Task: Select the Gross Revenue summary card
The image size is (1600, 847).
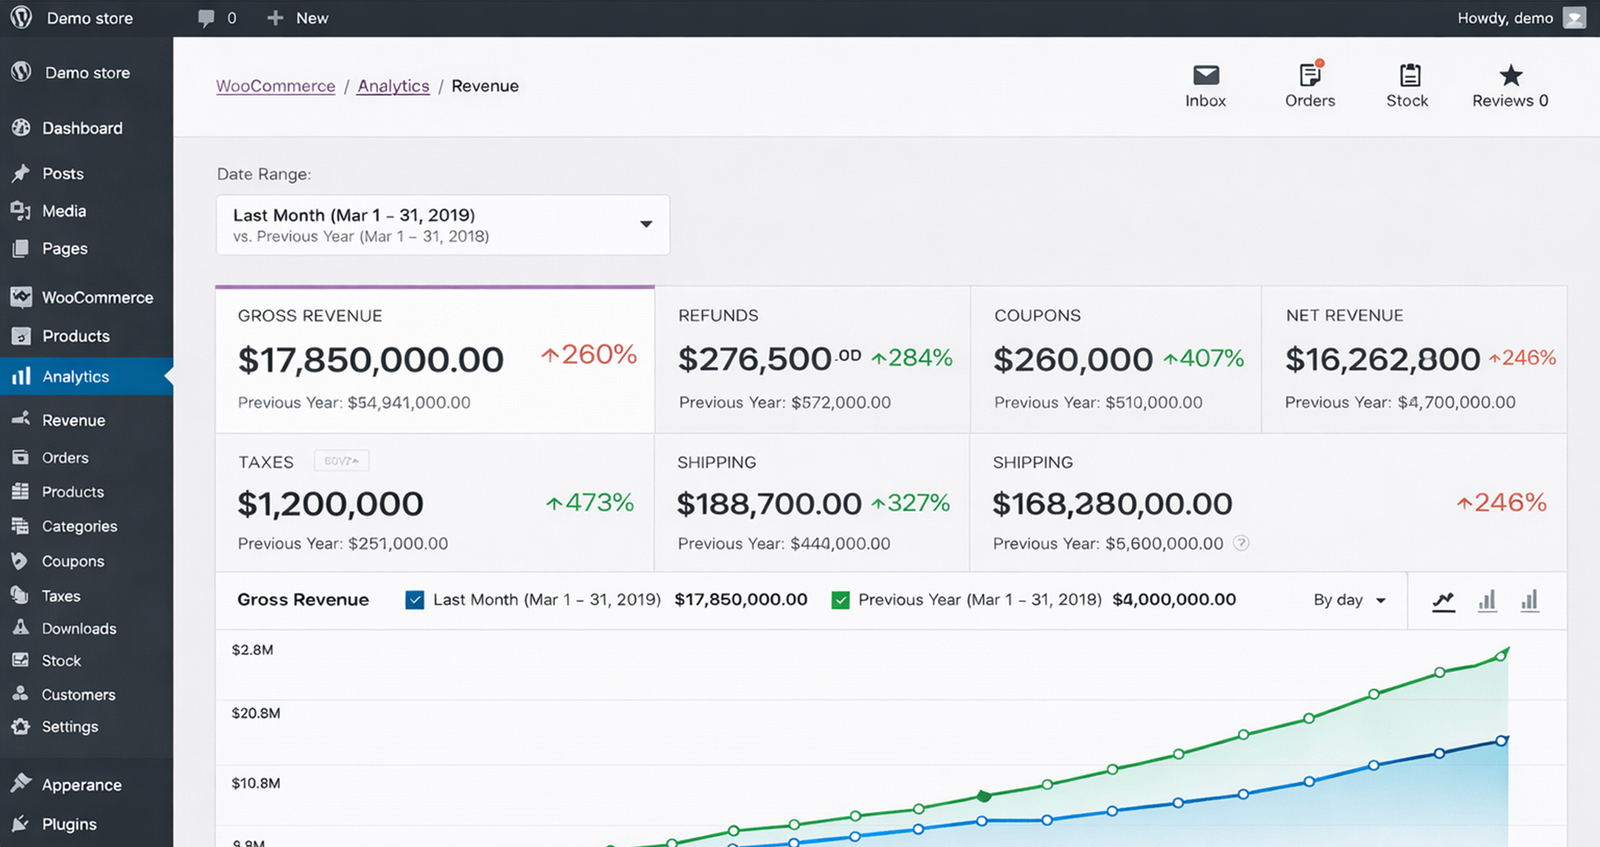Action: pyautogui.click(x=435, y=360)
